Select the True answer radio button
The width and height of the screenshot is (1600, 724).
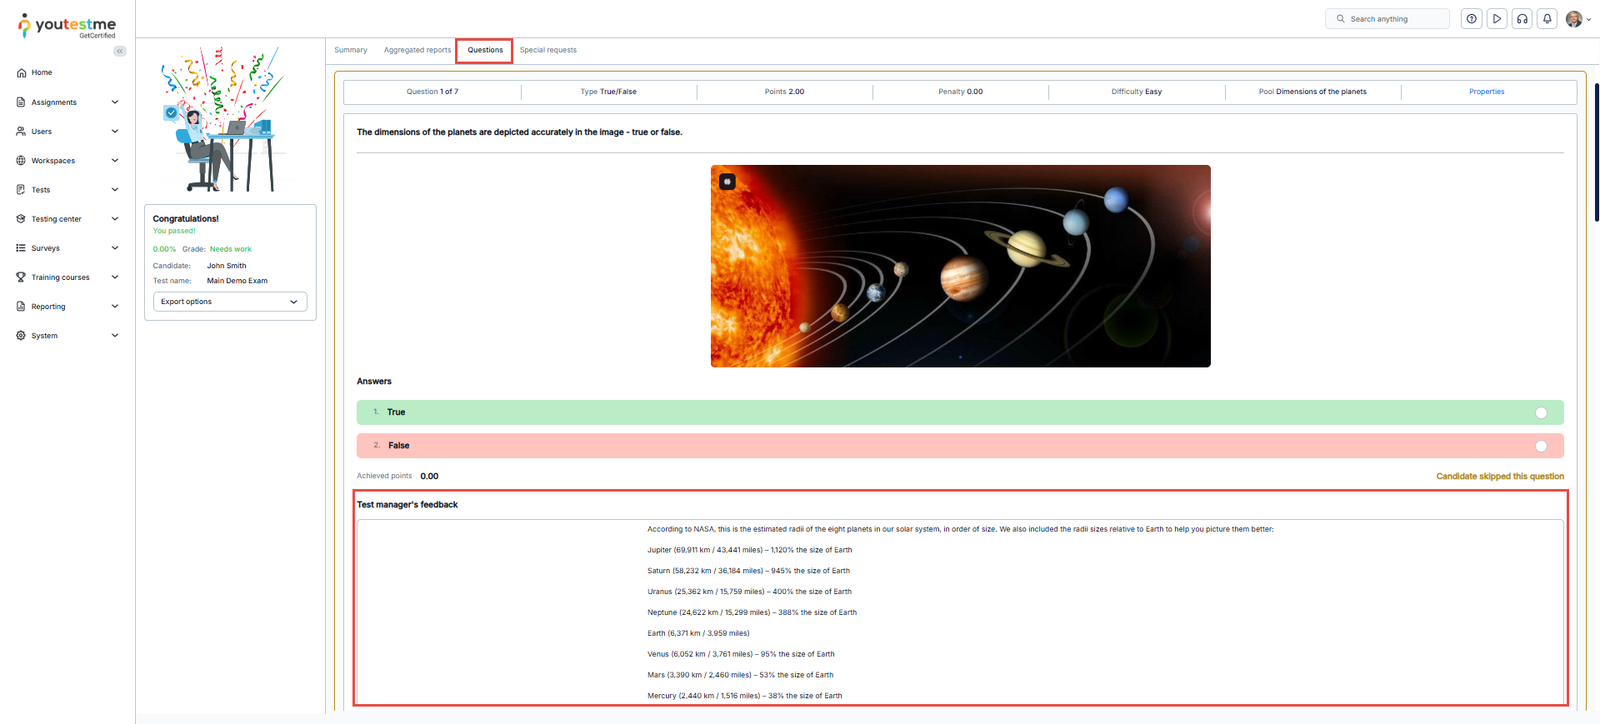(1541, 413)
